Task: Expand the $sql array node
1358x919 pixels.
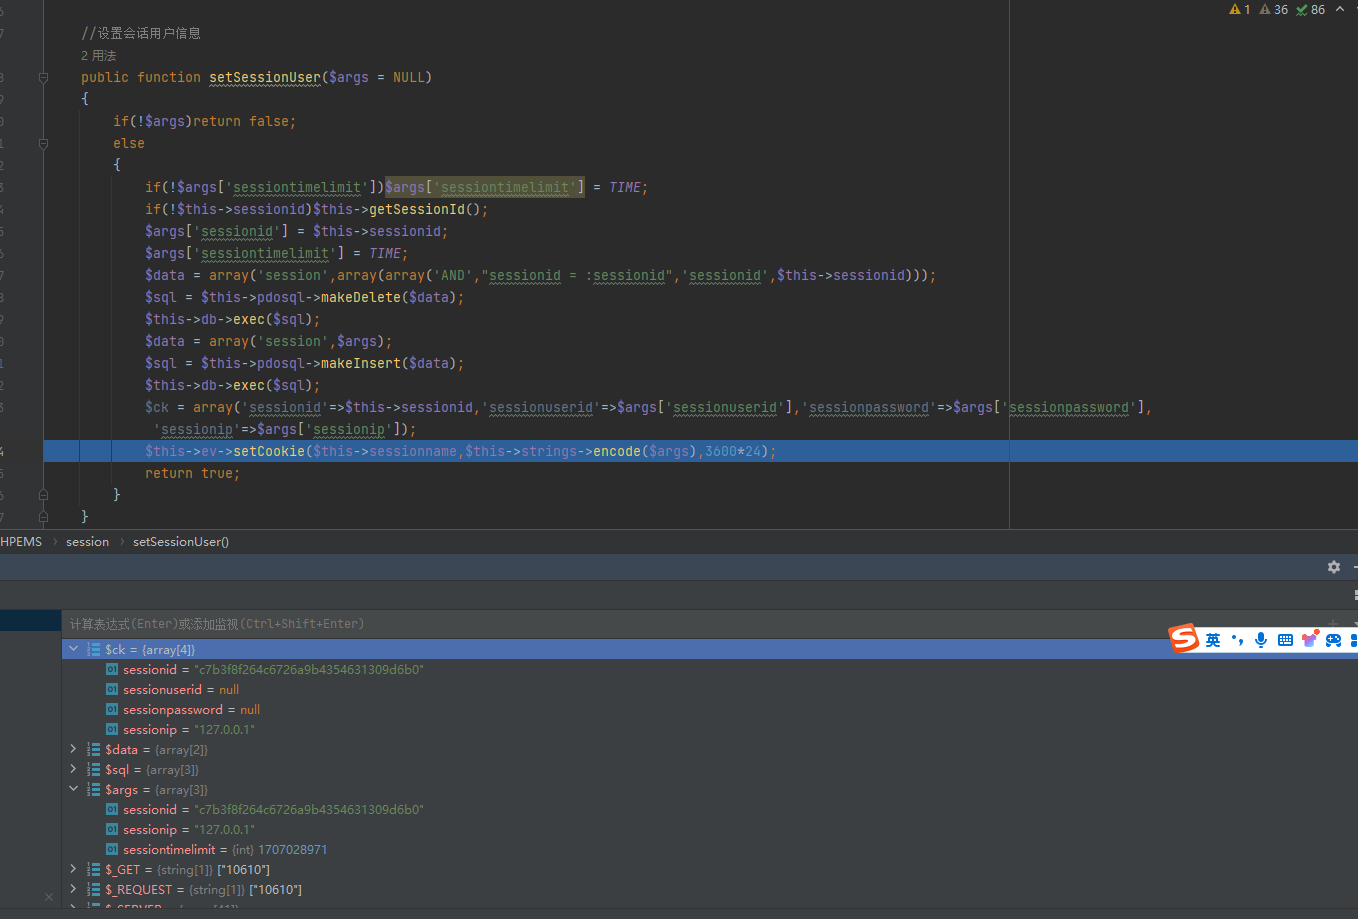Action: [x=73, y=769]
